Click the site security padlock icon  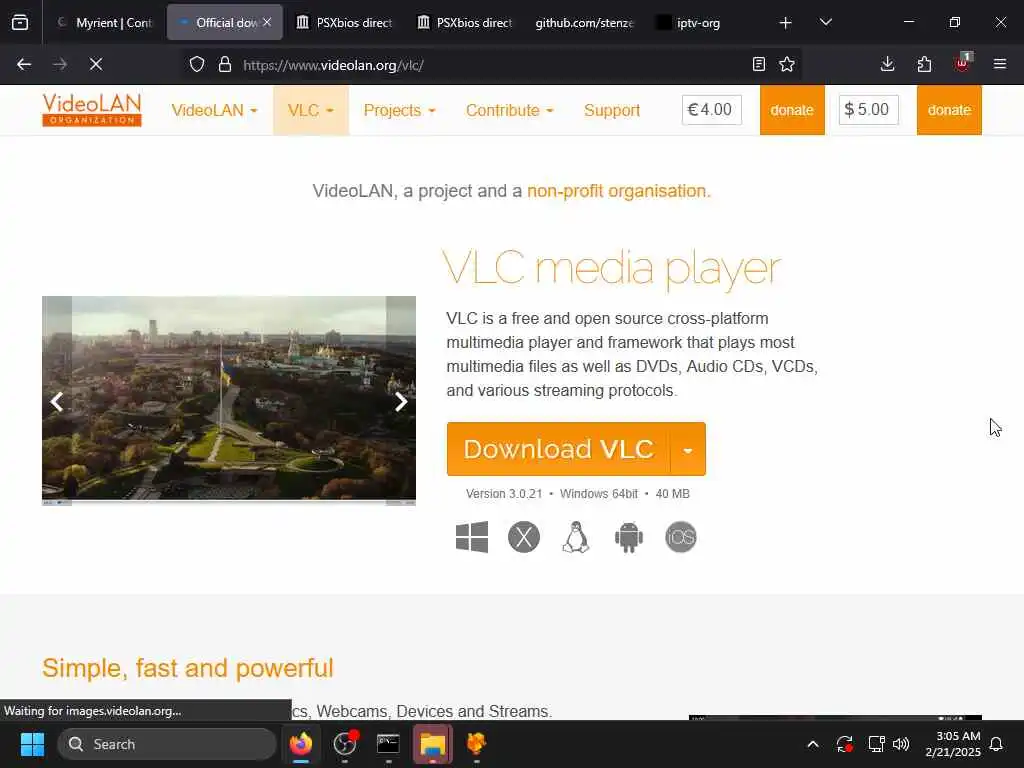tap(225, 65)
